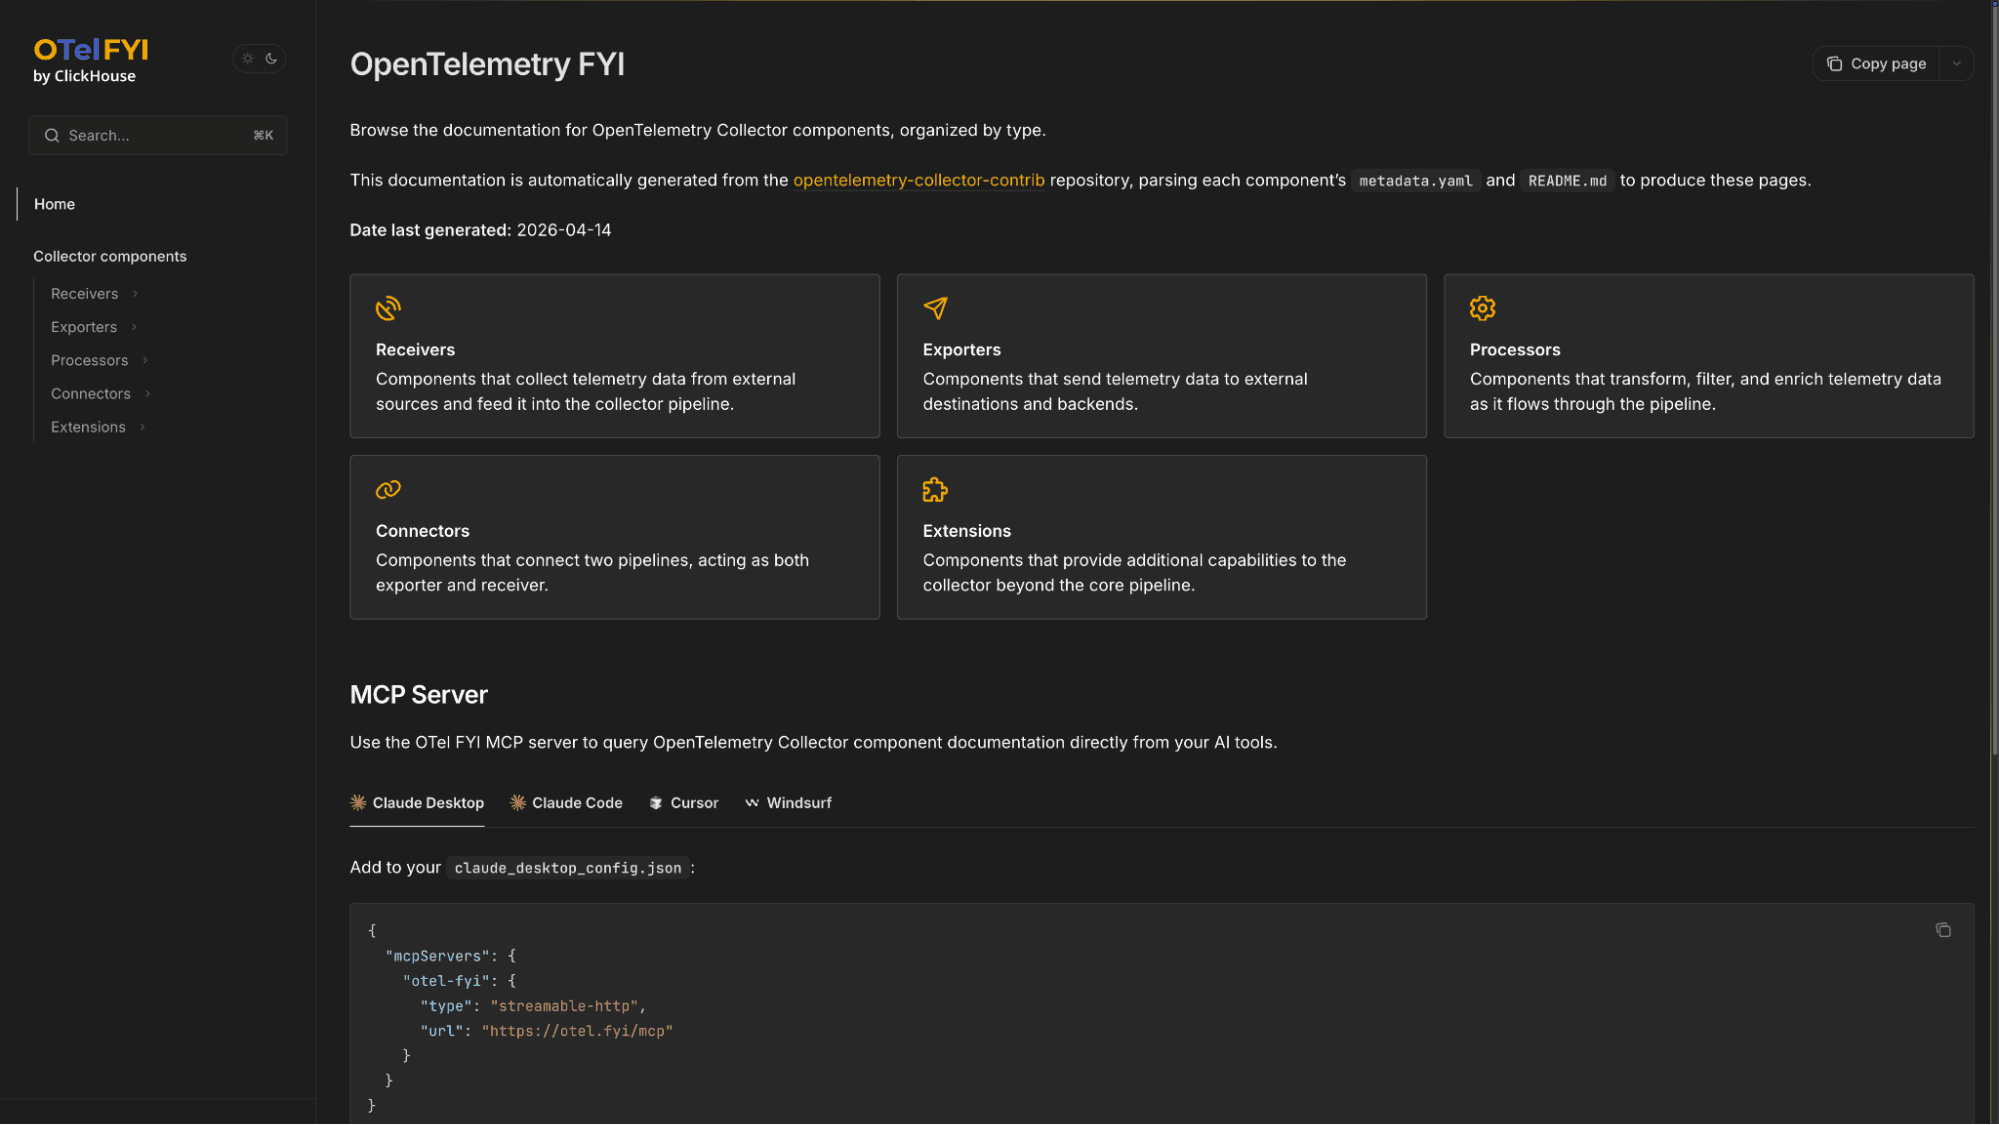Click the Extensions puzzle piece icon
The height and width of the screenshot is (1125, 1999).
click(x=935, y=489)
